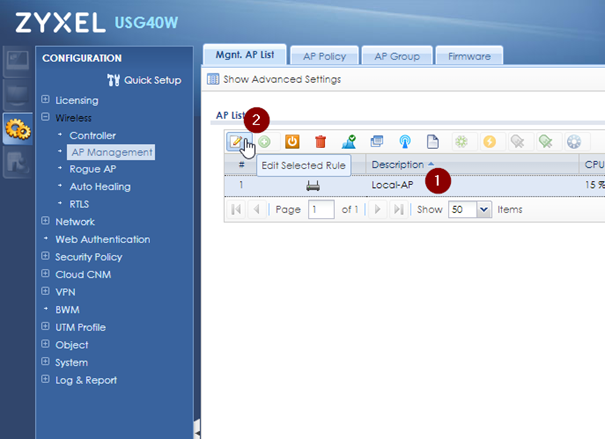This screenshot has height=439, width=605.
Task: Expand the Security Policy node
Action: [x=46, y=257]
